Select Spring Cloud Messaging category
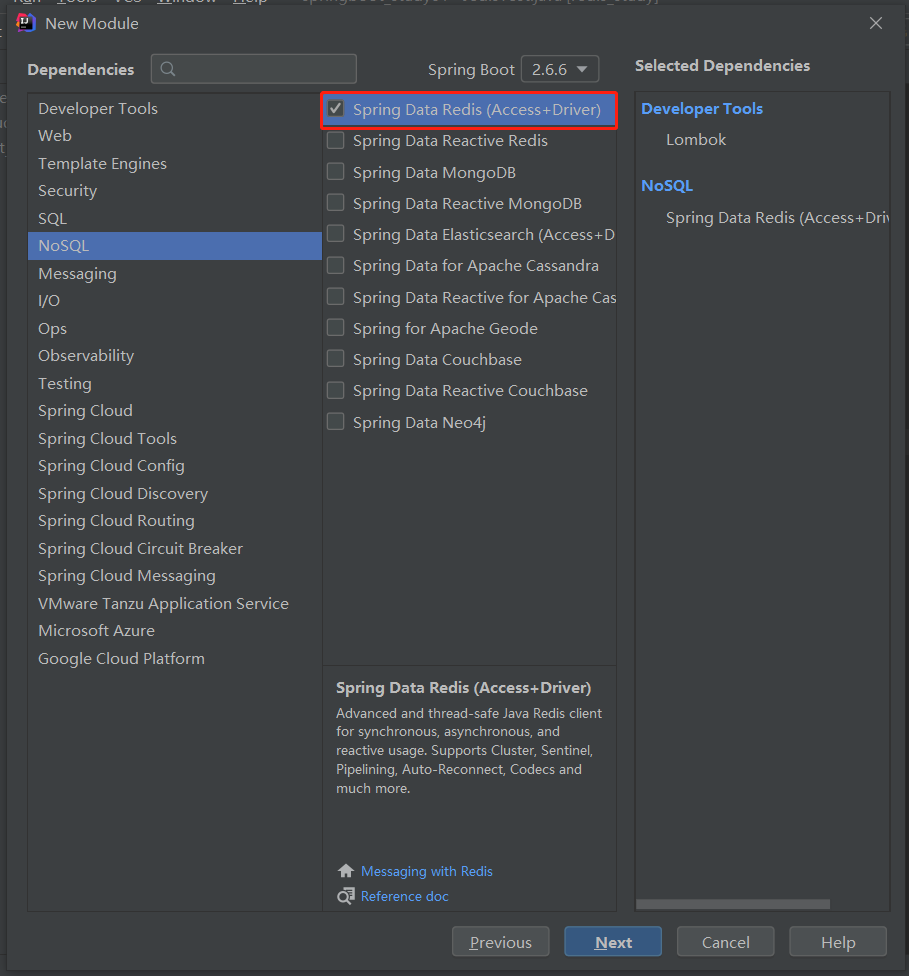This screenshot has width=909, height=976. [175, 576]
